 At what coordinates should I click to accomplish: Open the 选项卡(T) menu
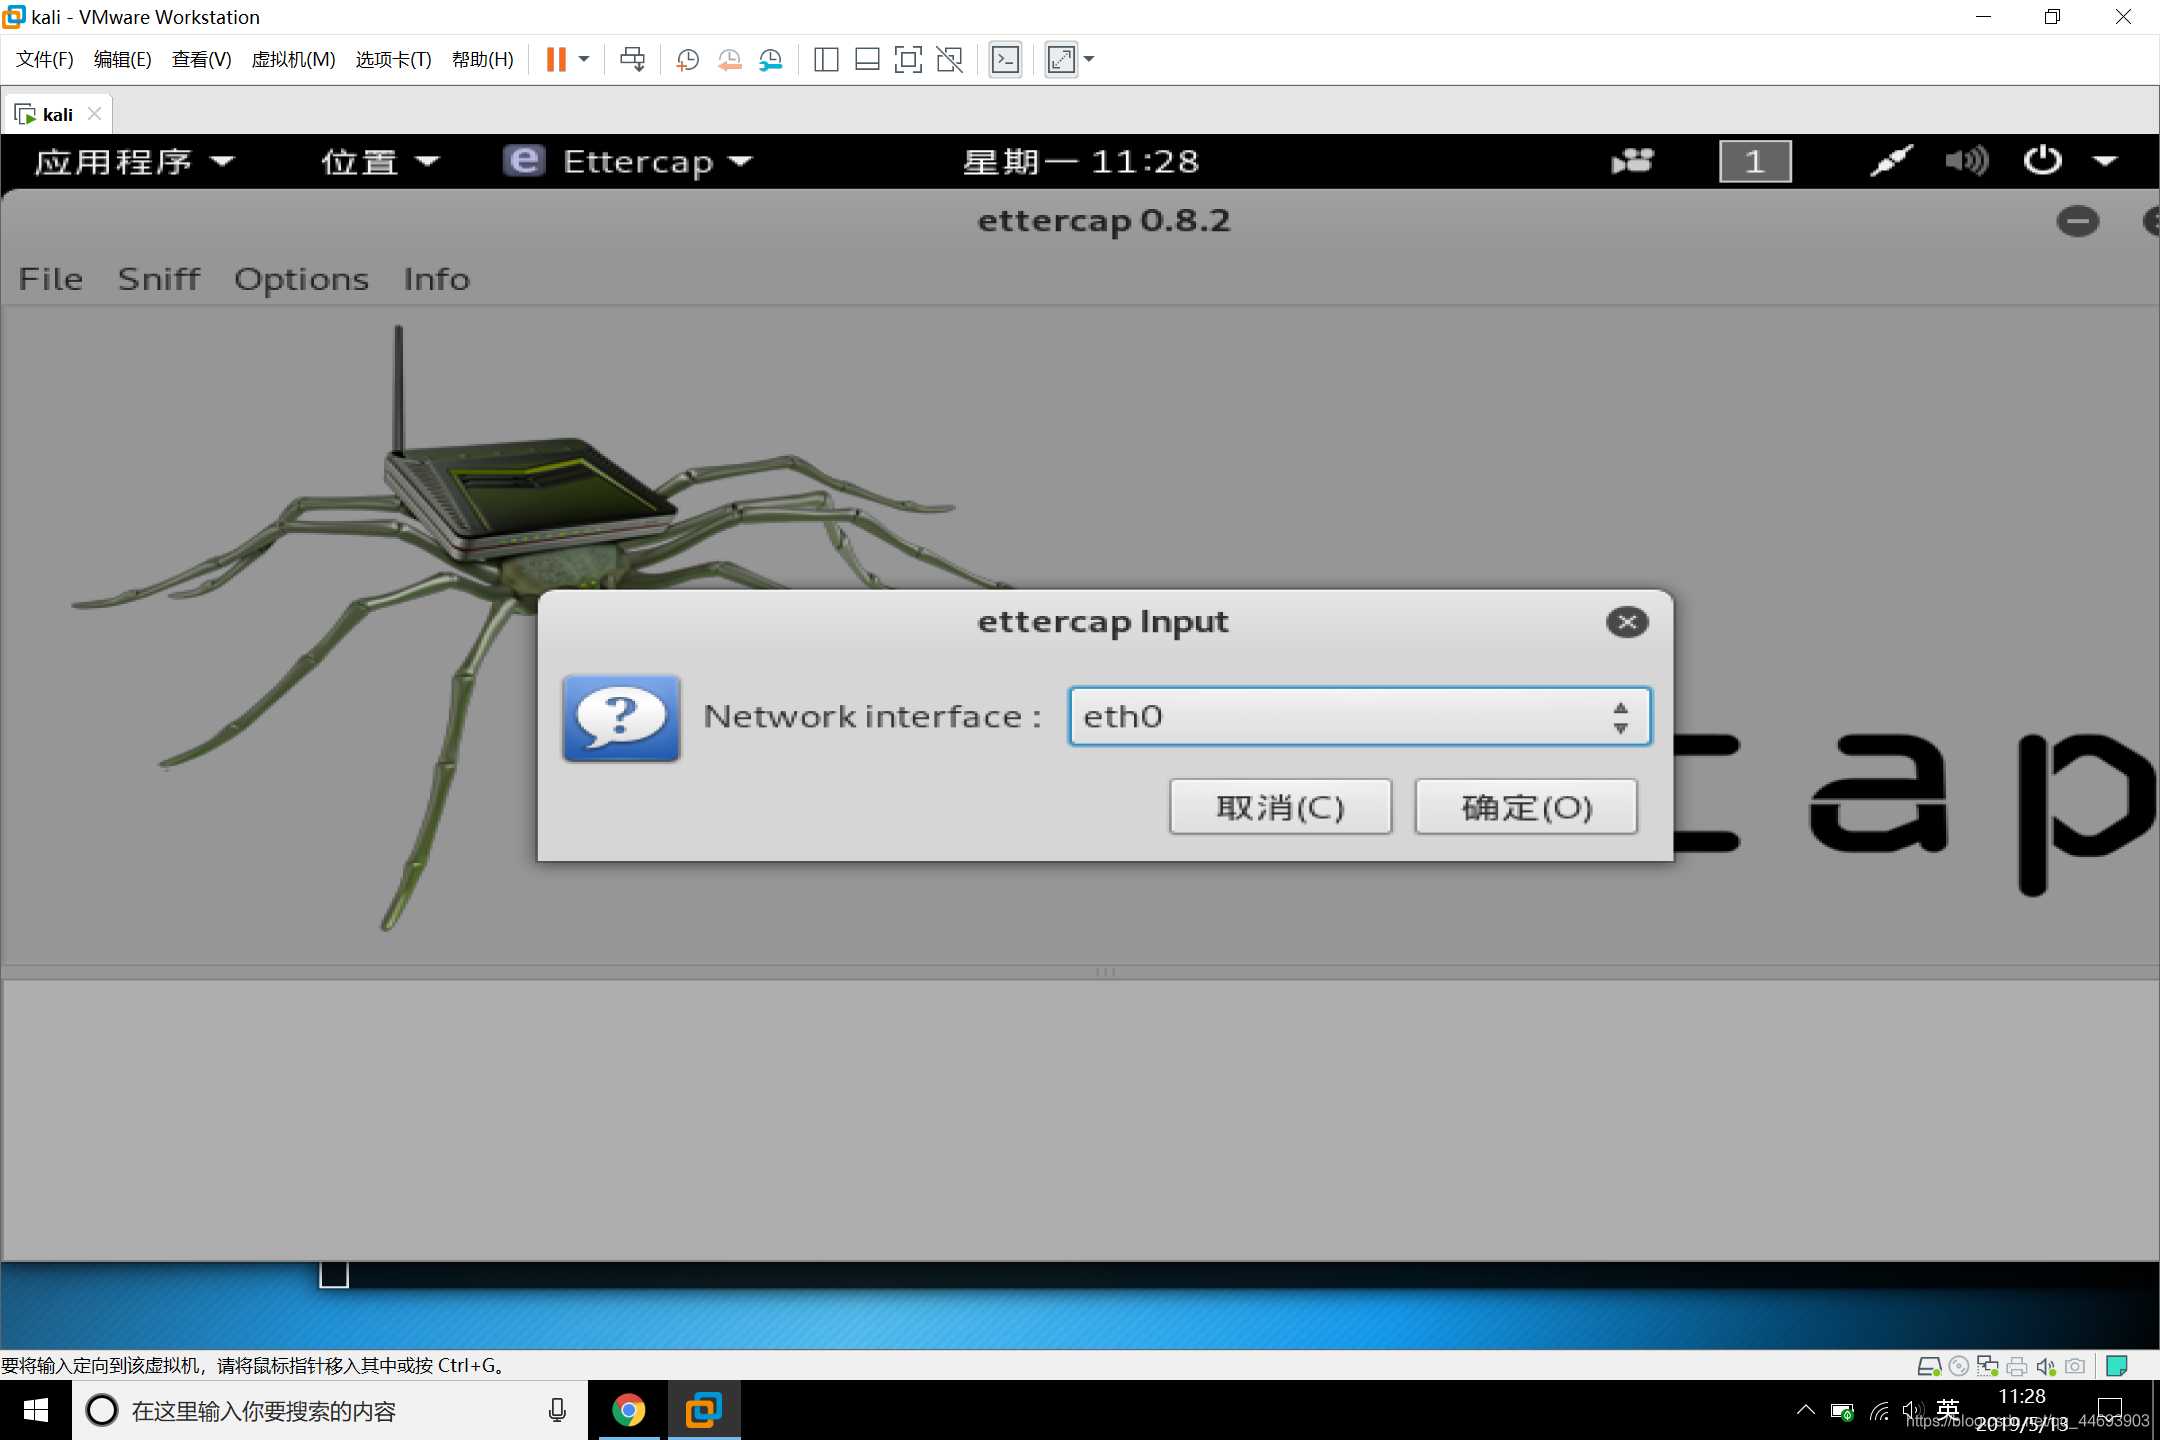(x=393, y=60)
